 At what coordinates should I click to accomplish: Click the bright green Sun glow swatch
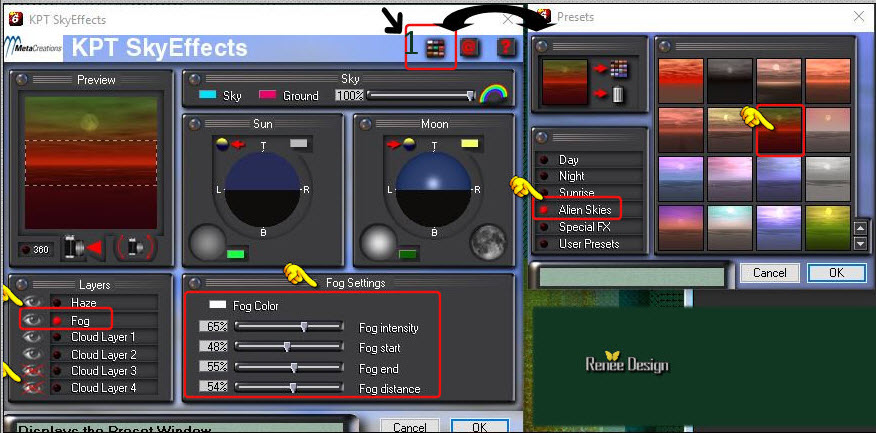[236, 254]
